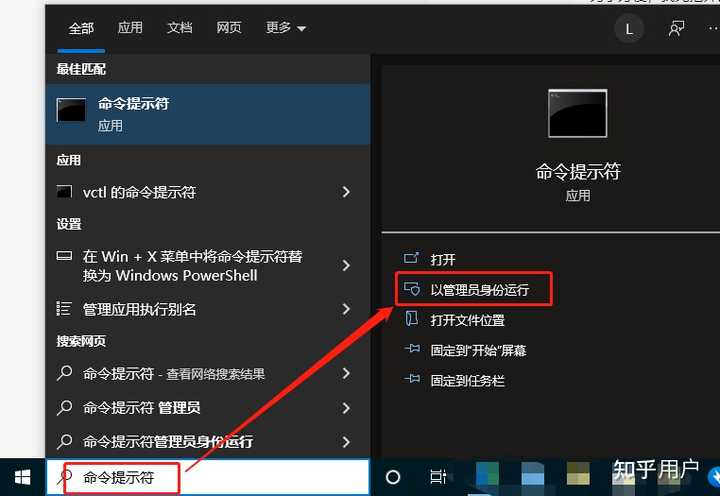720x496 pixels.
Task: Click keyboard icon beside Win + X setting
Action: [x=64, y=255]
